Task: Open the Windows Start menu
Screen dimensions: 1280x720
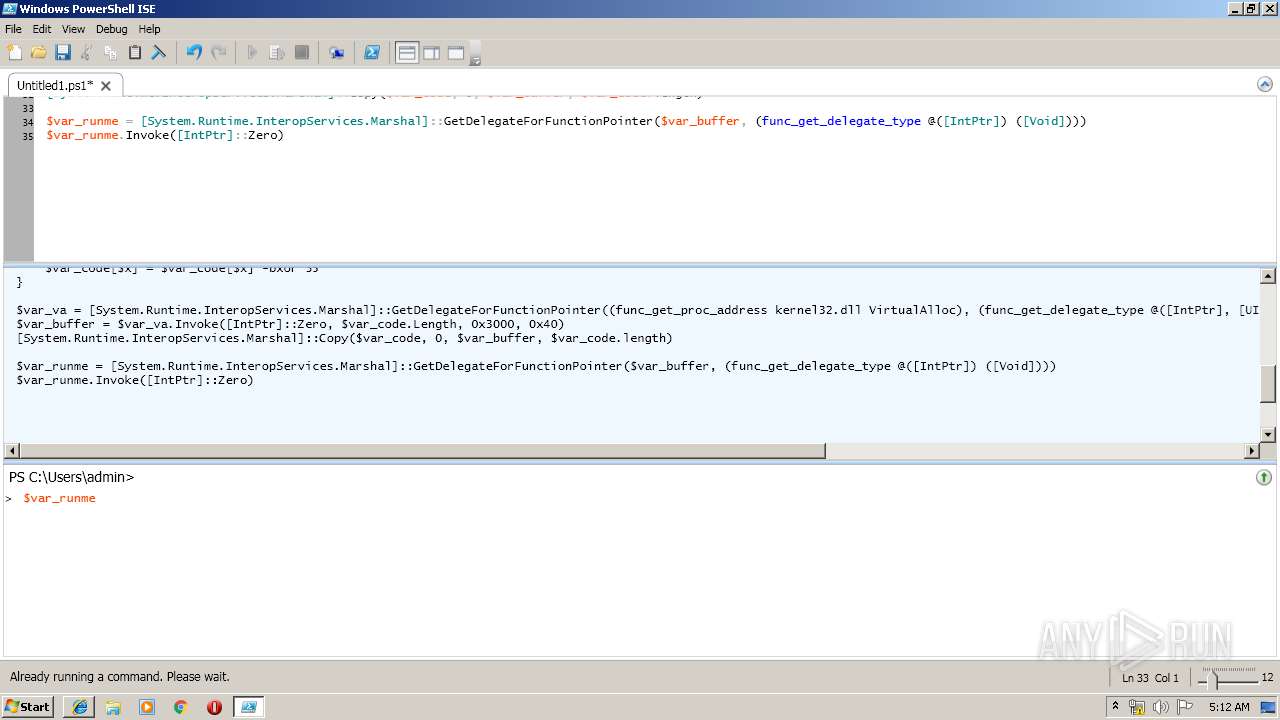Action: tap(27, 706)
